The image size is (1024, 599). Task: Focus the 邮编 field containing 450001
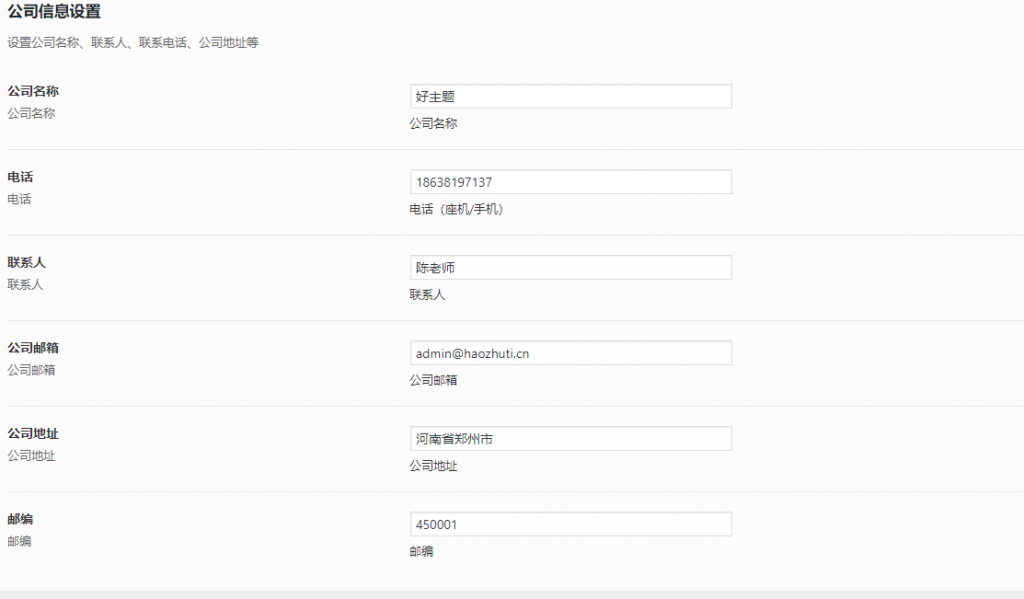(x=571, y=525)
